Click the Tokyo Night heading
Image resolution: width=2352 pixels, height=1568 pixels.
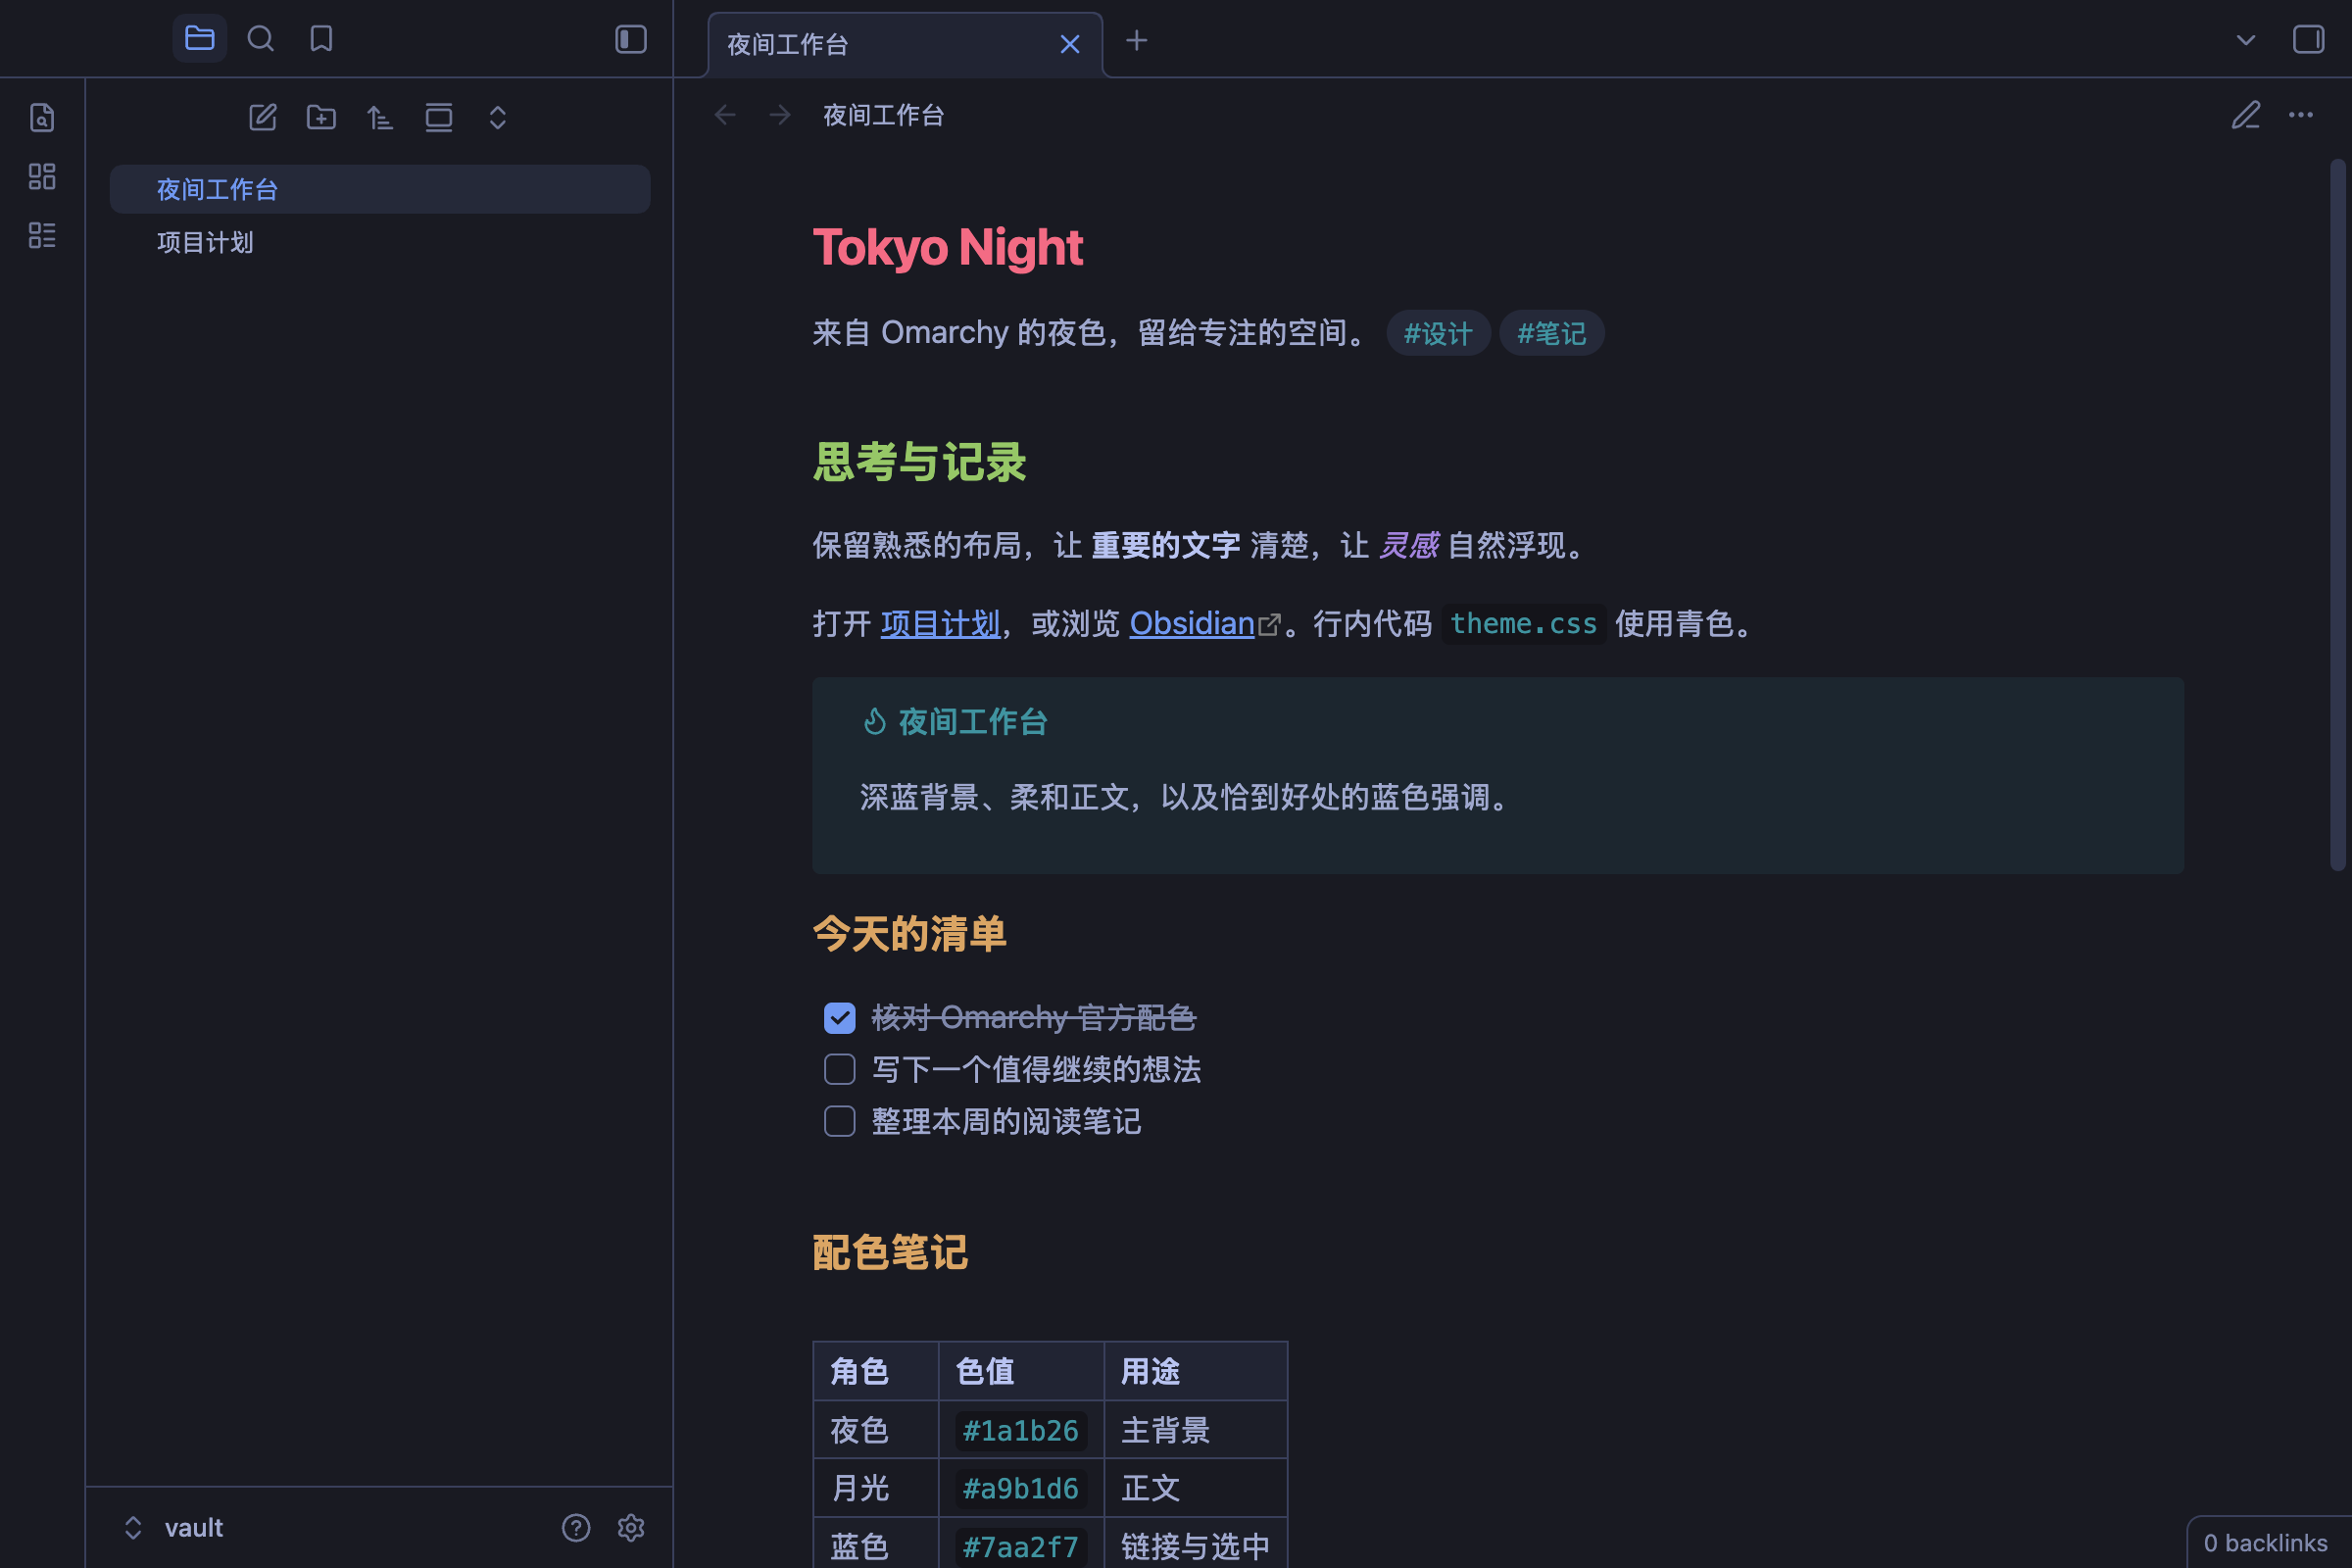click(948, 248)
